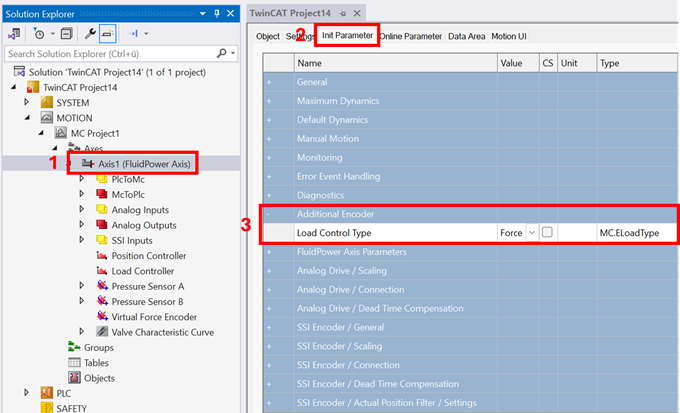The width and height of the screenshot is (680, 413).
Task: Open the Load Control Type value dropdown
Action: pos(532,233)
